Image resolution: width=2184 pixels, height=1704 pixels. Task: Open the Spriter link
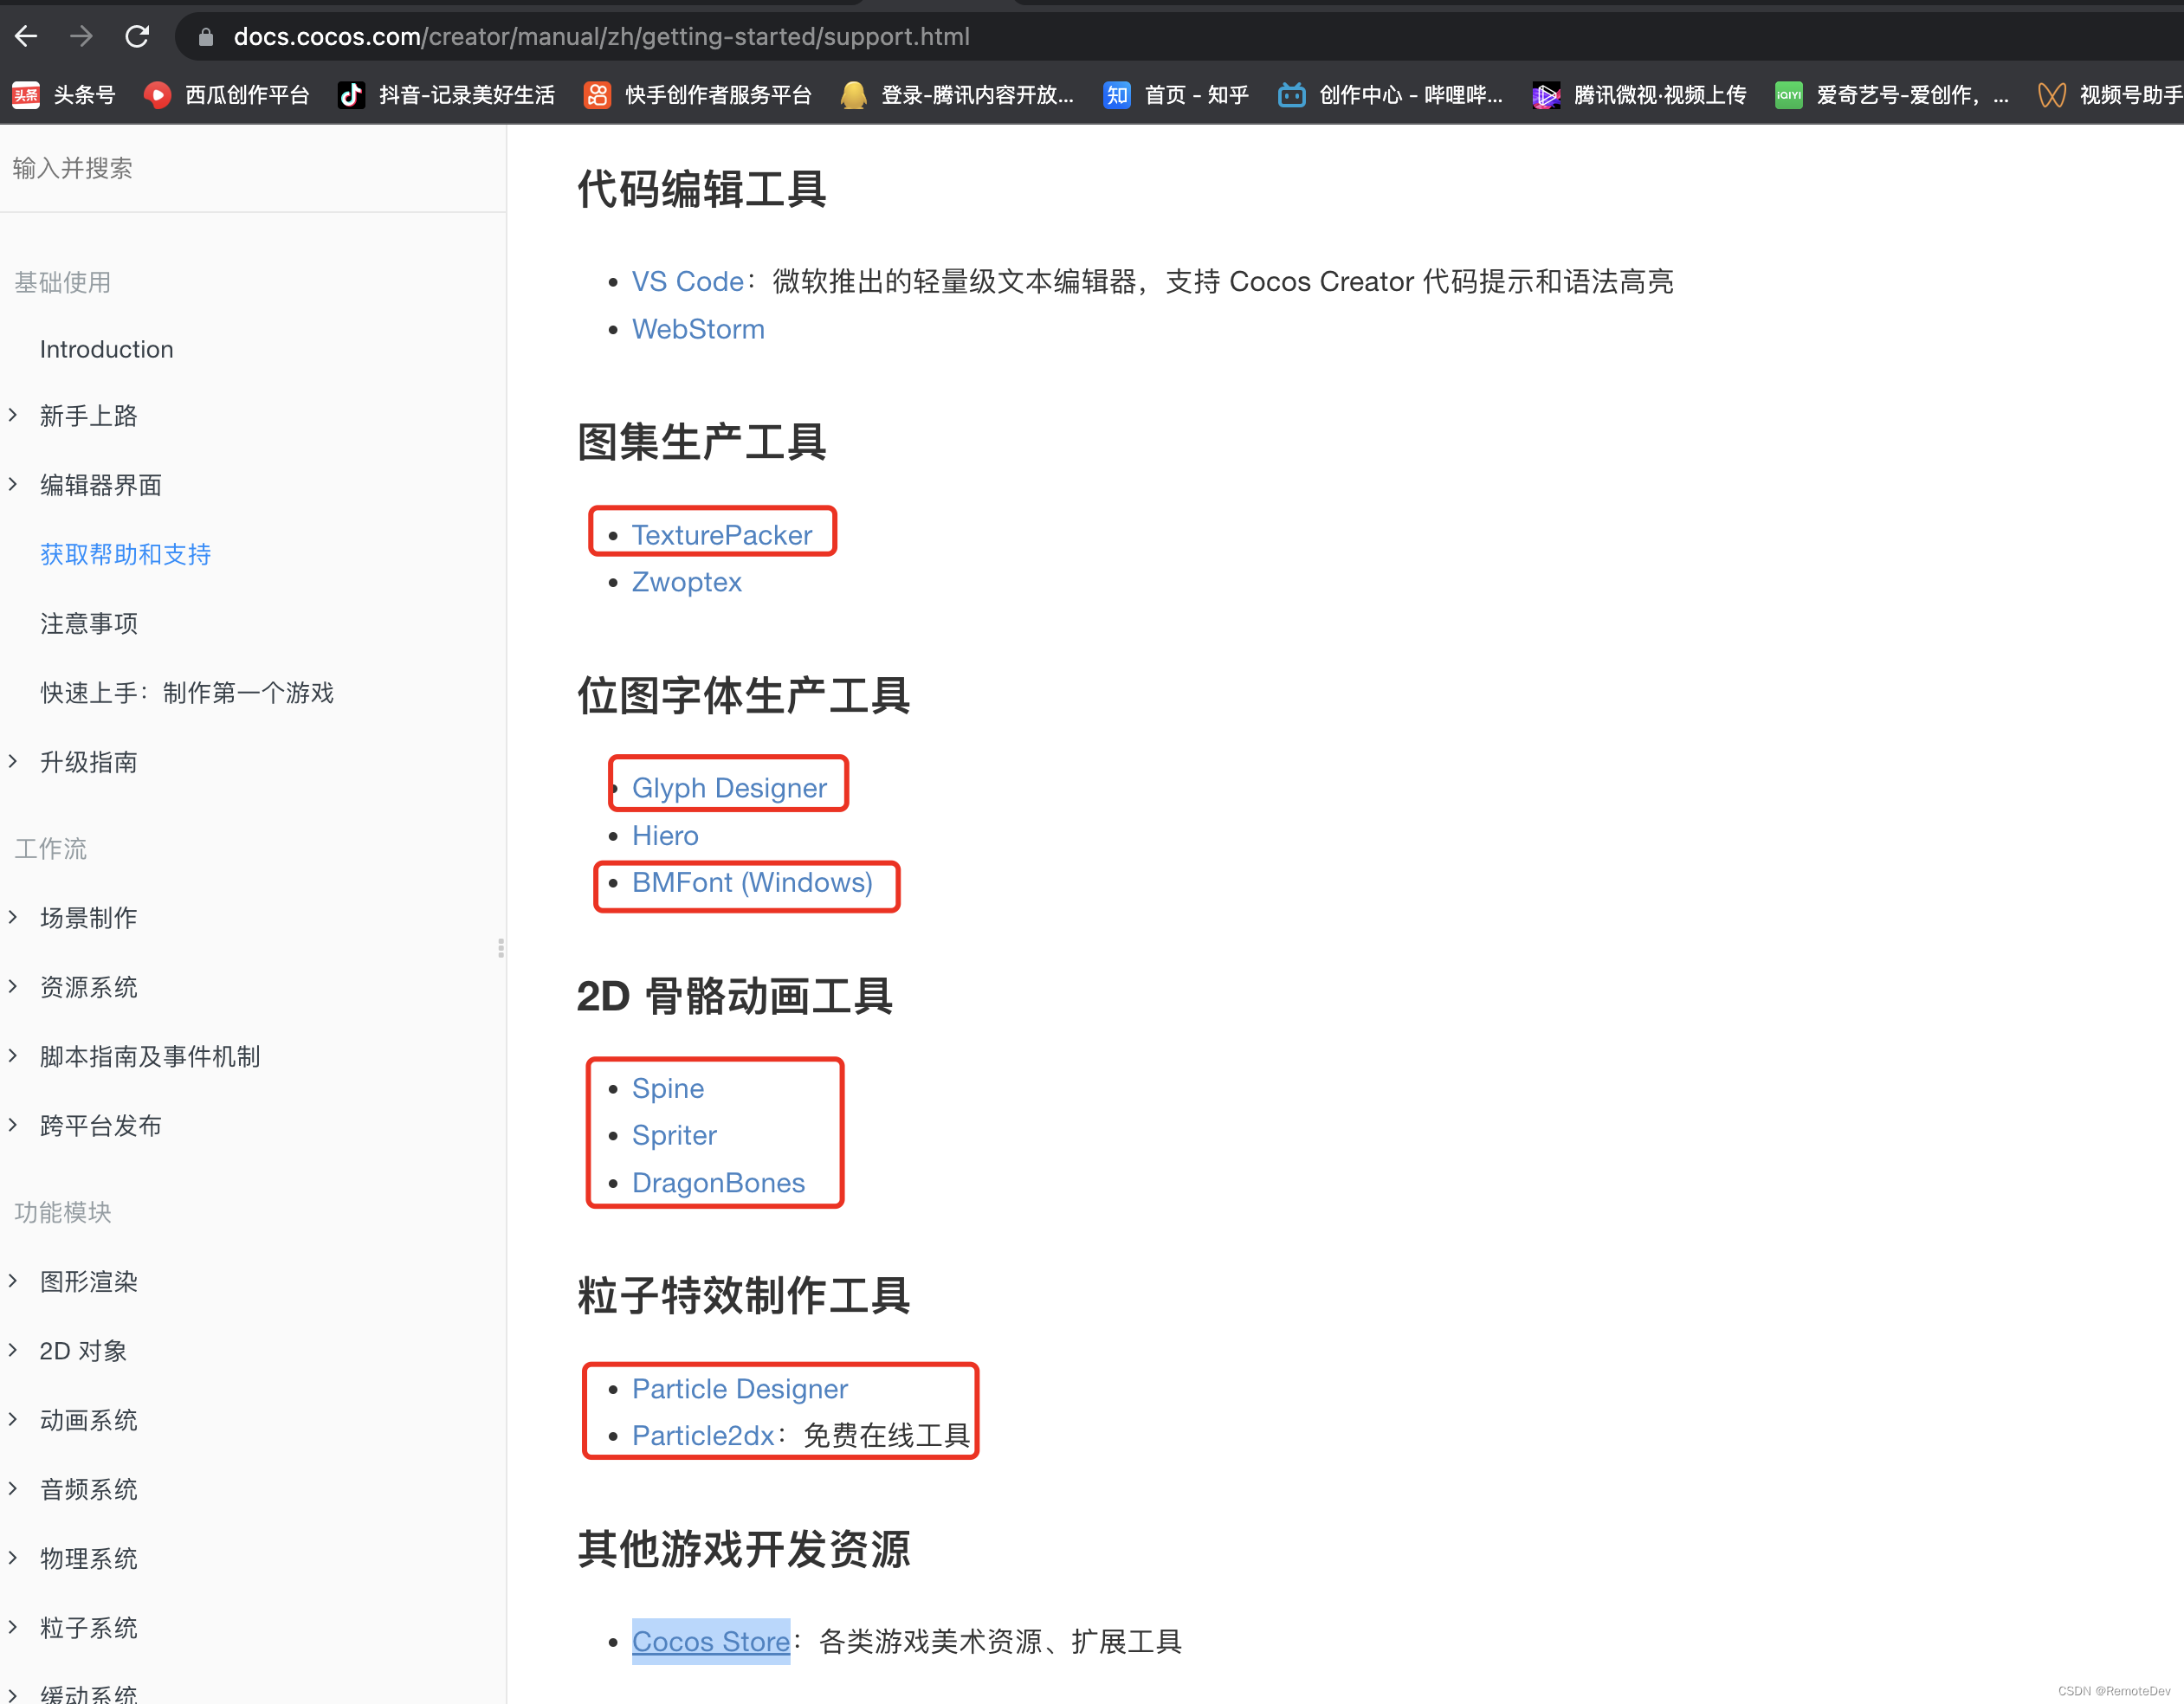[674, 1135]
